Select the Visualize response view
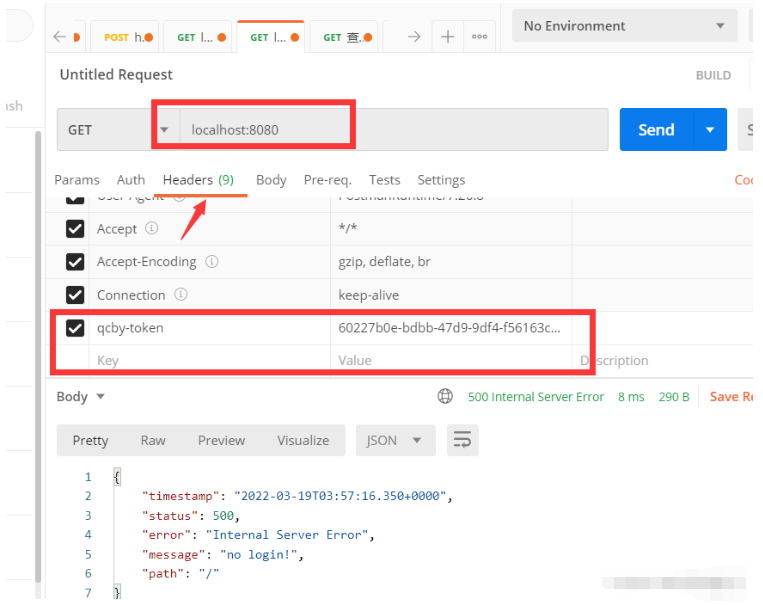 tap(303, 441)
